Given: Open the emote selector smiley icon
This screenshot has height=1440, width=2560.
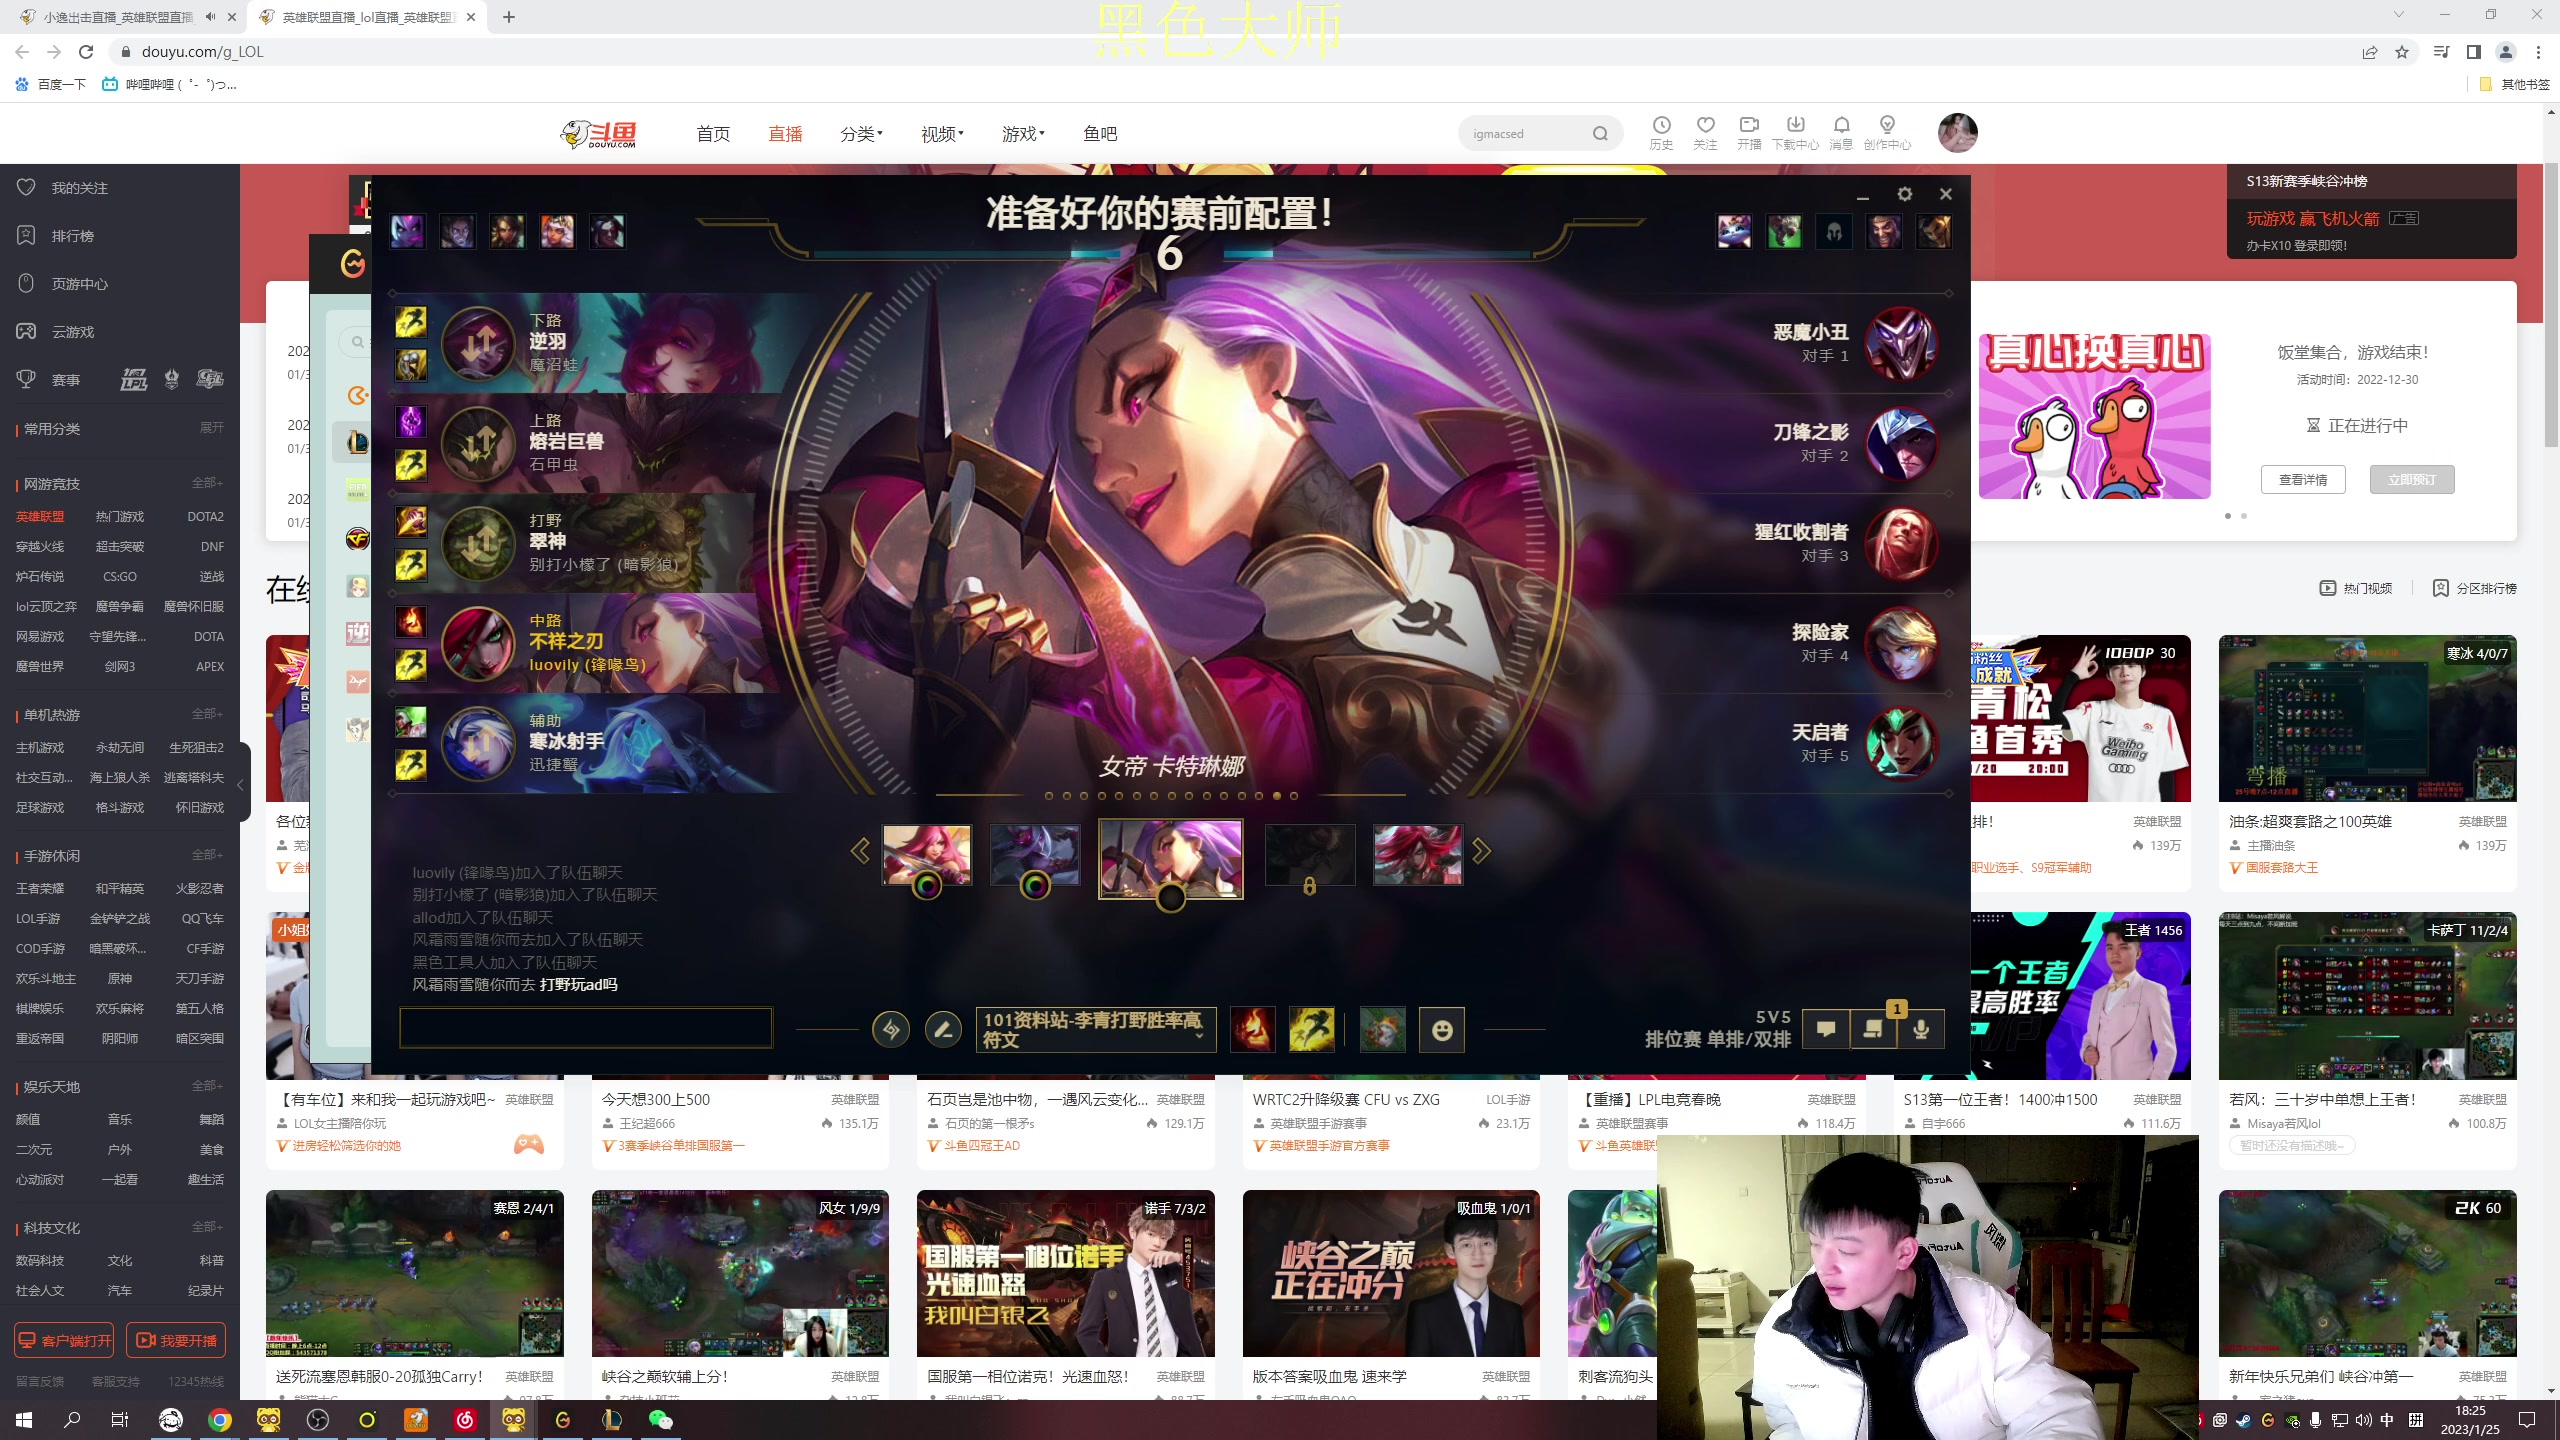Looking at the screenshot, I should point(1442,1029).
